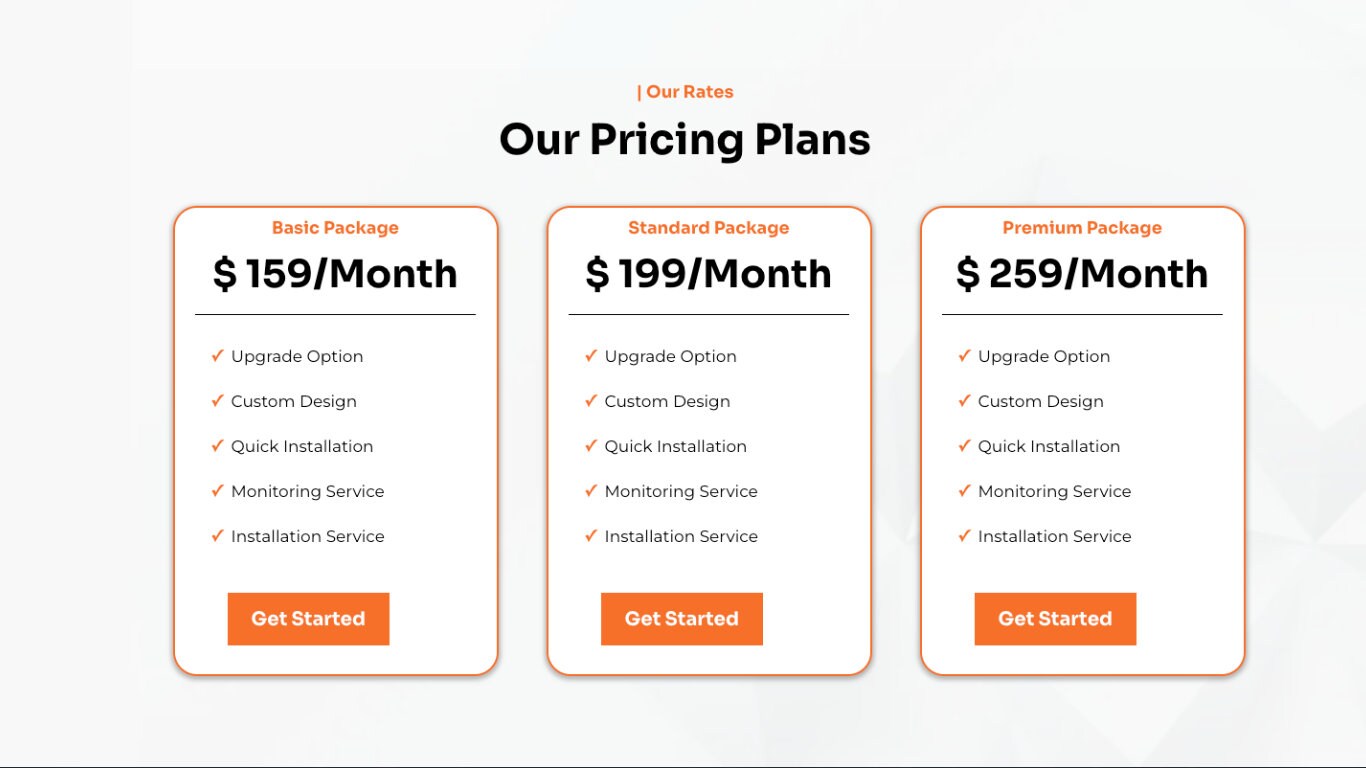Click Monitoring Service in Premium Package
Screen dimensions: 1366x768
click(x=1054, y=491)
